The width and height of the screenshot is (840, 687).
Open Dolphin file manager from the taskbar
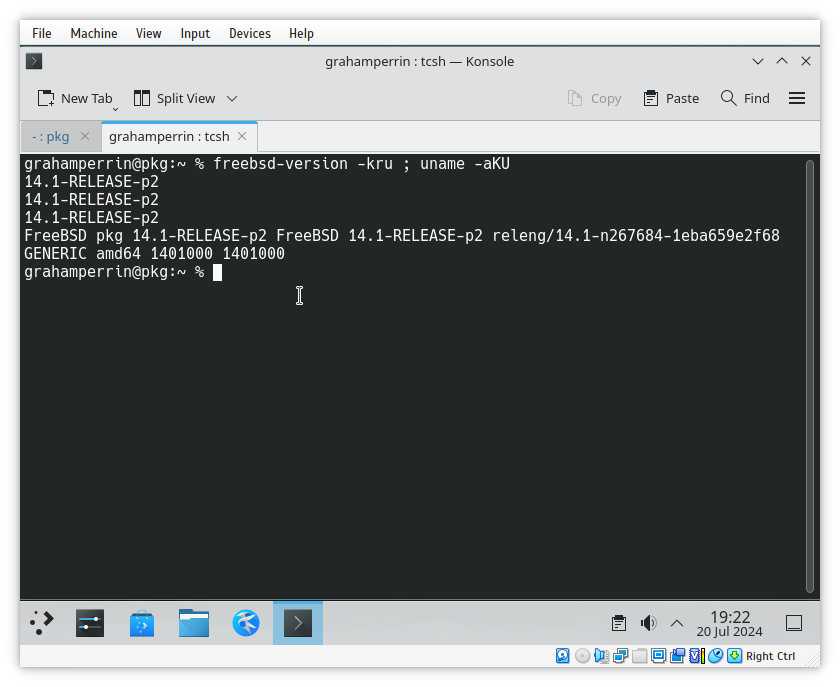tap(193, 622)
